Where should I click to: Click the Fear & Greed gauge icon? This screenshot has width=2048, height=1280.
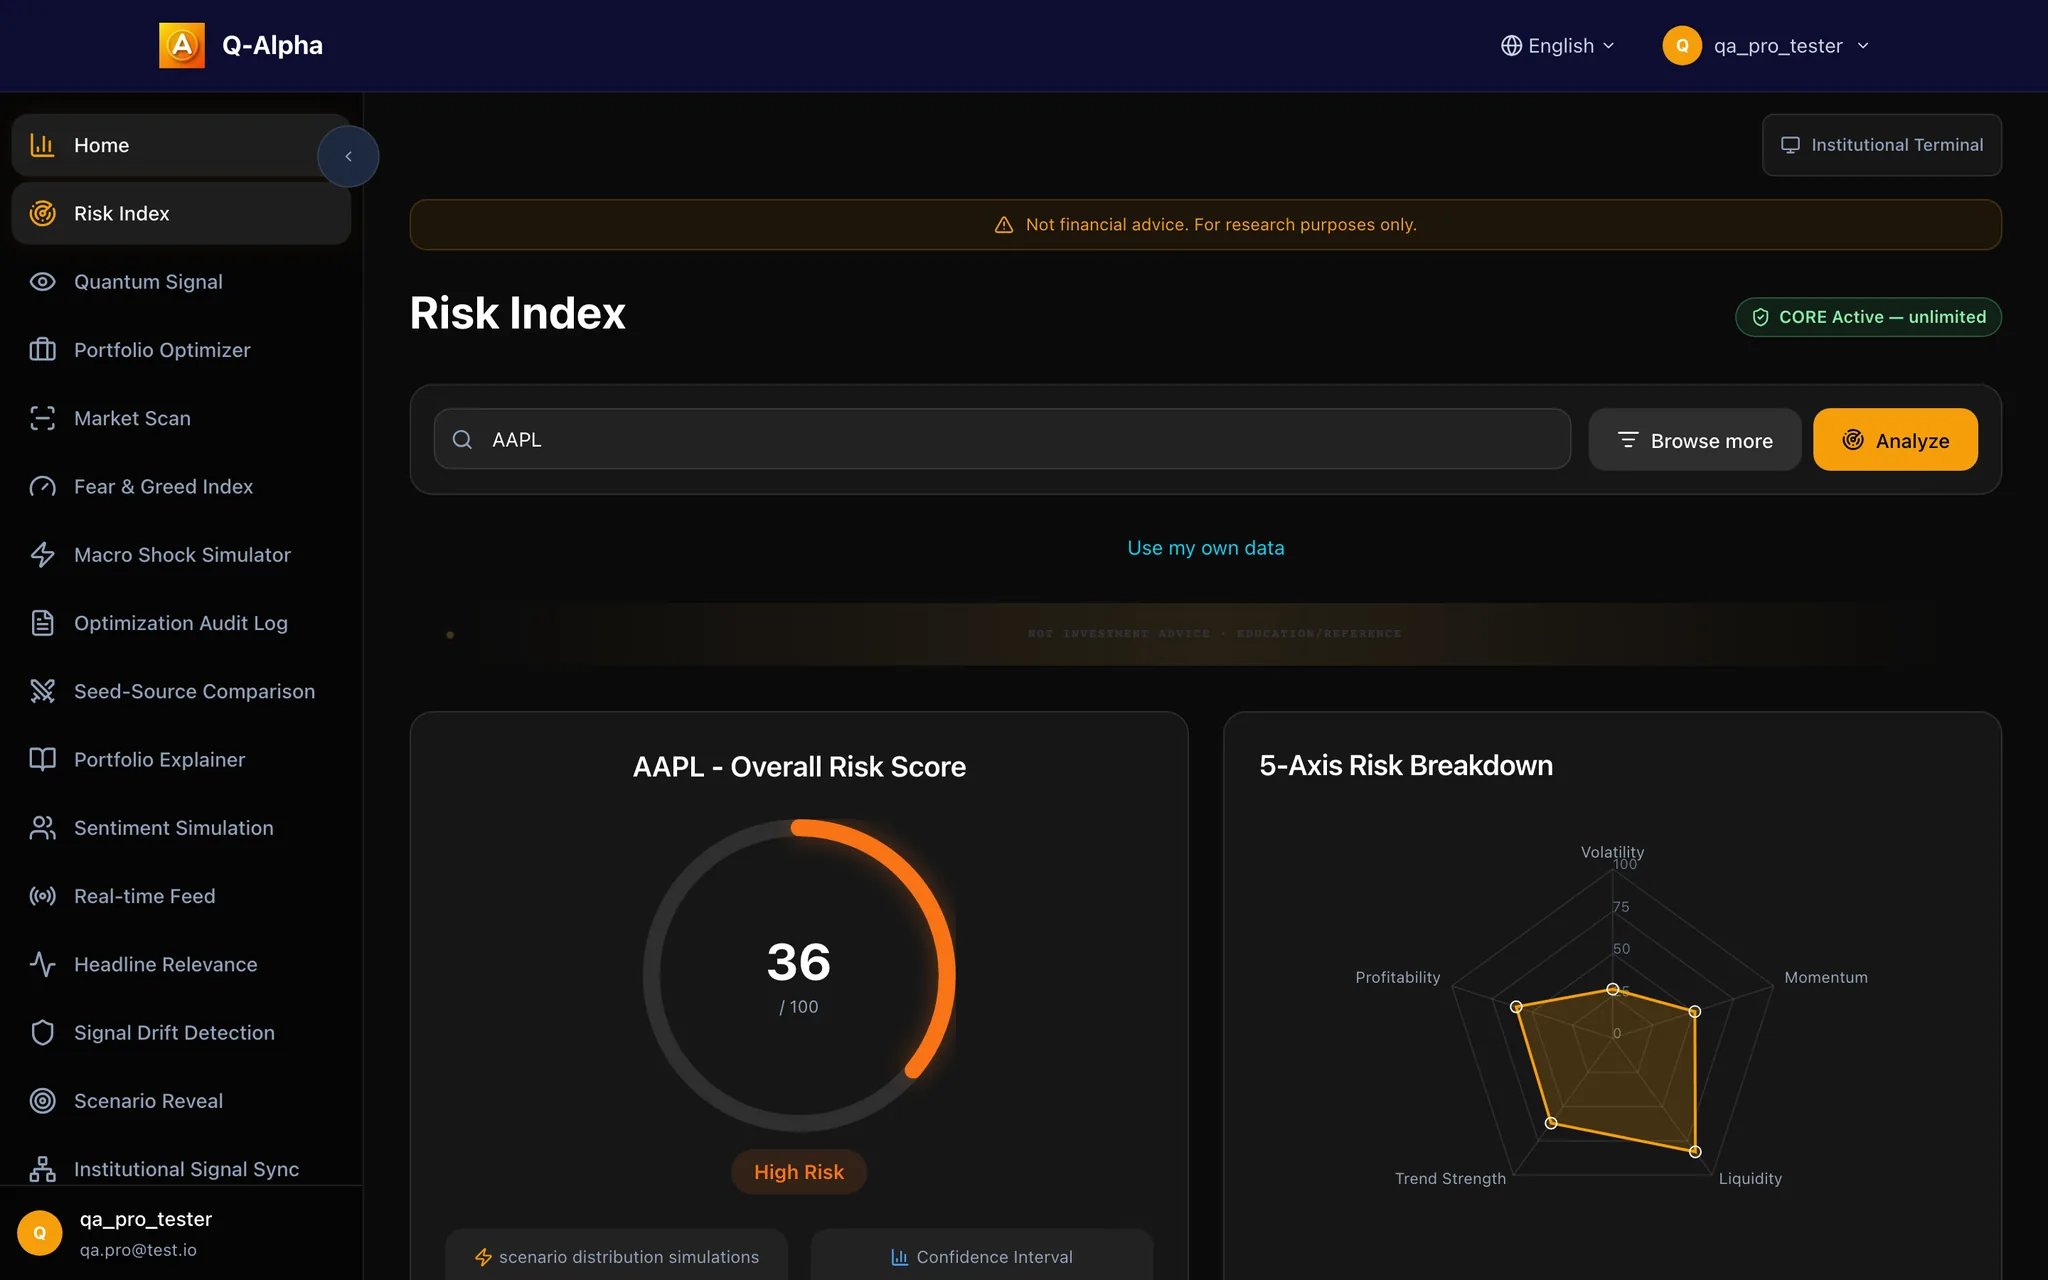tap(42, 487)
